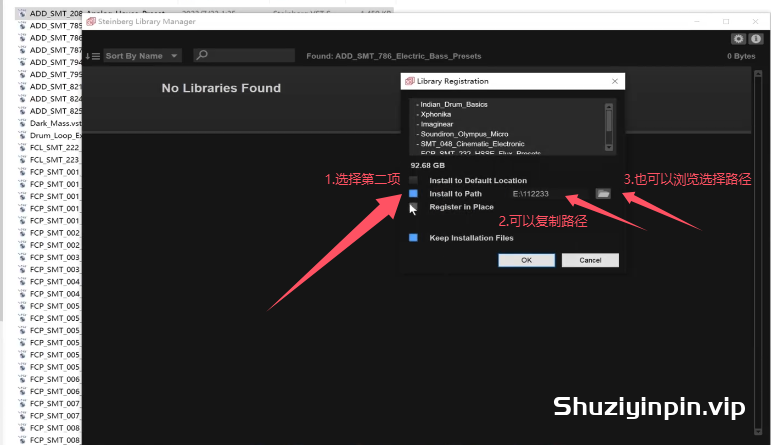Click the E:\112233 install path field
This screenshot has width=771, height=445.
(x=550, y=194)
